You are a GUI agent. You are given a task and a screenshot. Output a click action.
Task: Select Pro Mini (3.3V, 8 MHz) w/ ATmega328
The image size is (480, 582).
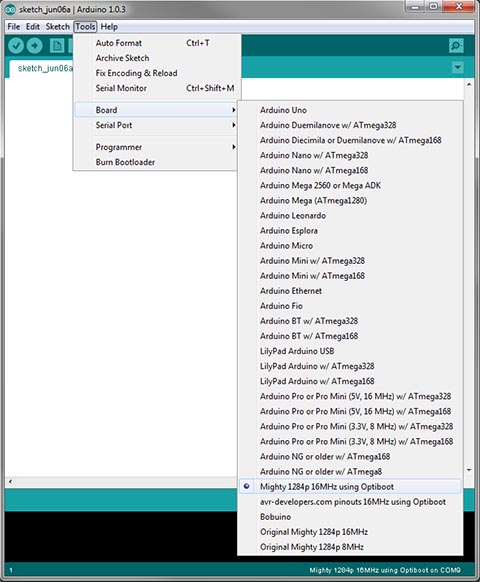click(350, 426)
